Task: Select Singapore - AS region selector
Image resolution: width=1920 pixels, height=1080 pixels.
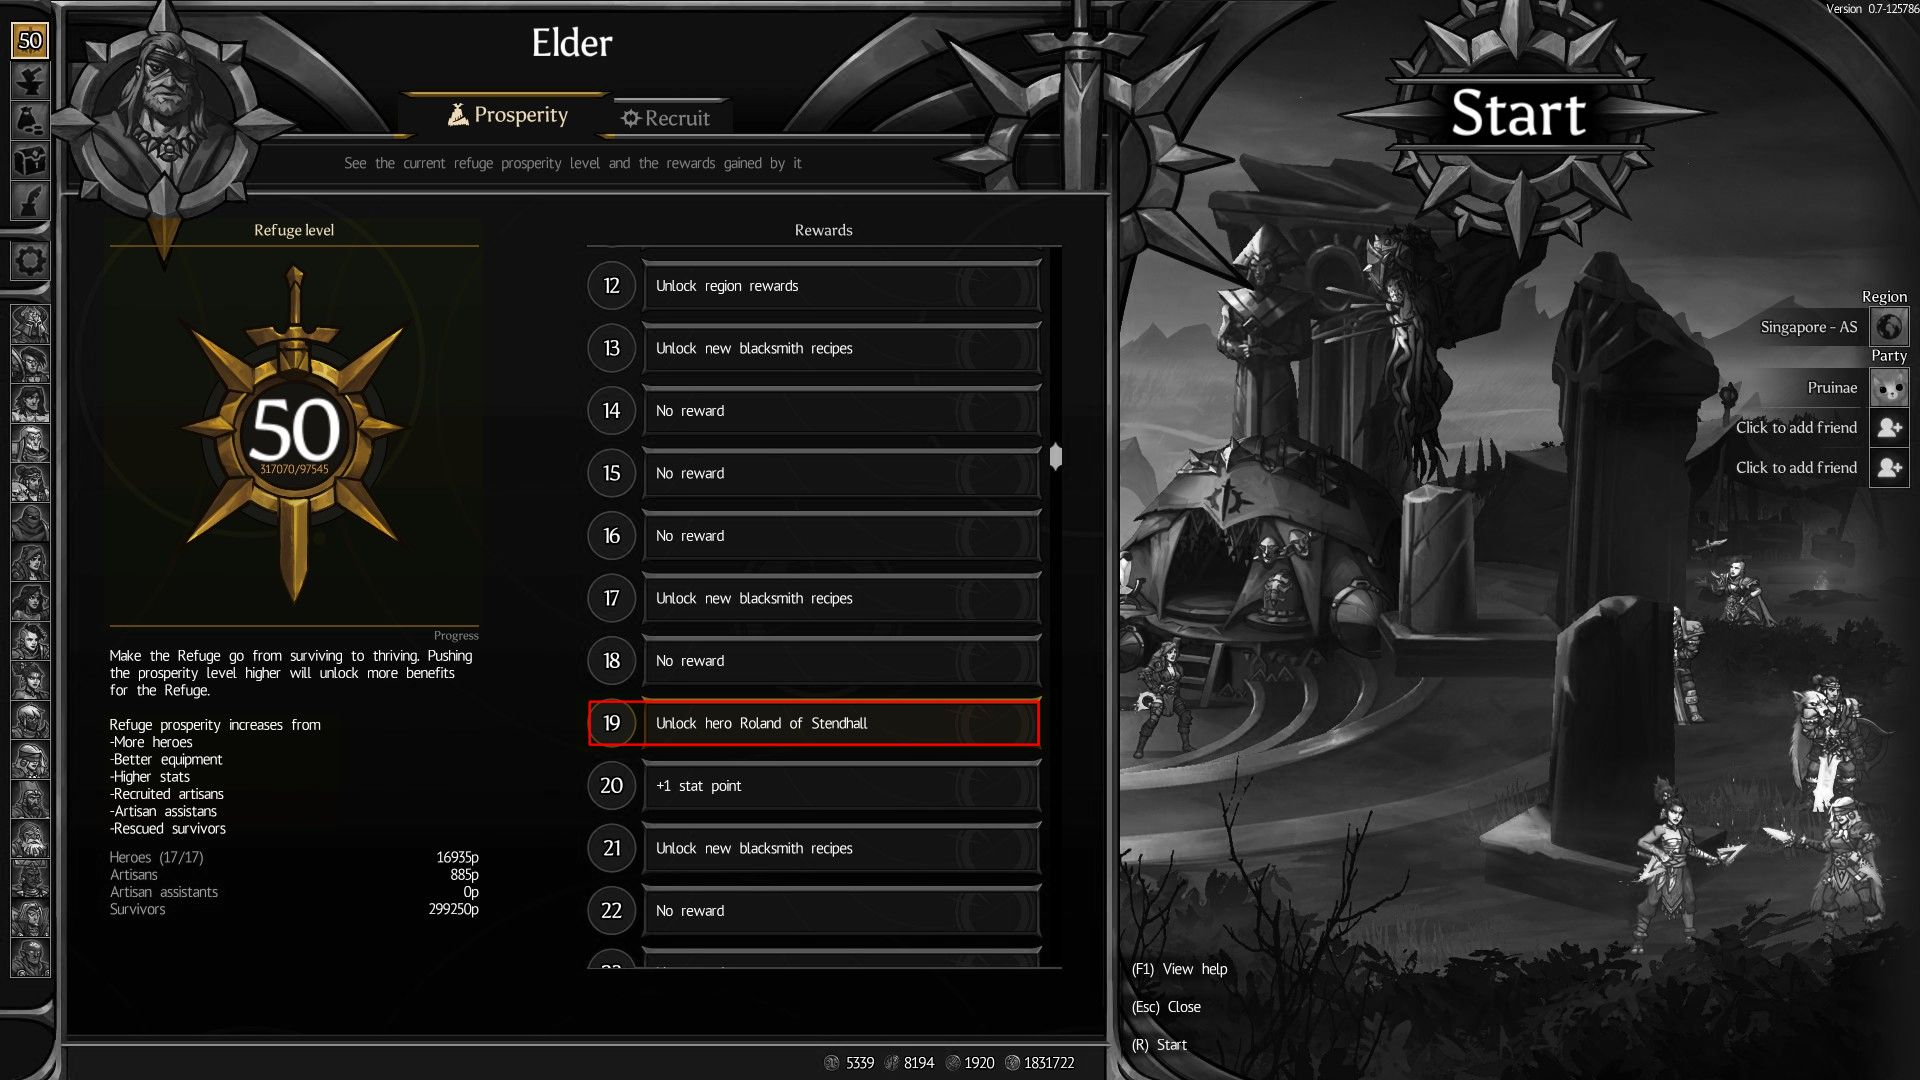Action: coord(1808,327)
